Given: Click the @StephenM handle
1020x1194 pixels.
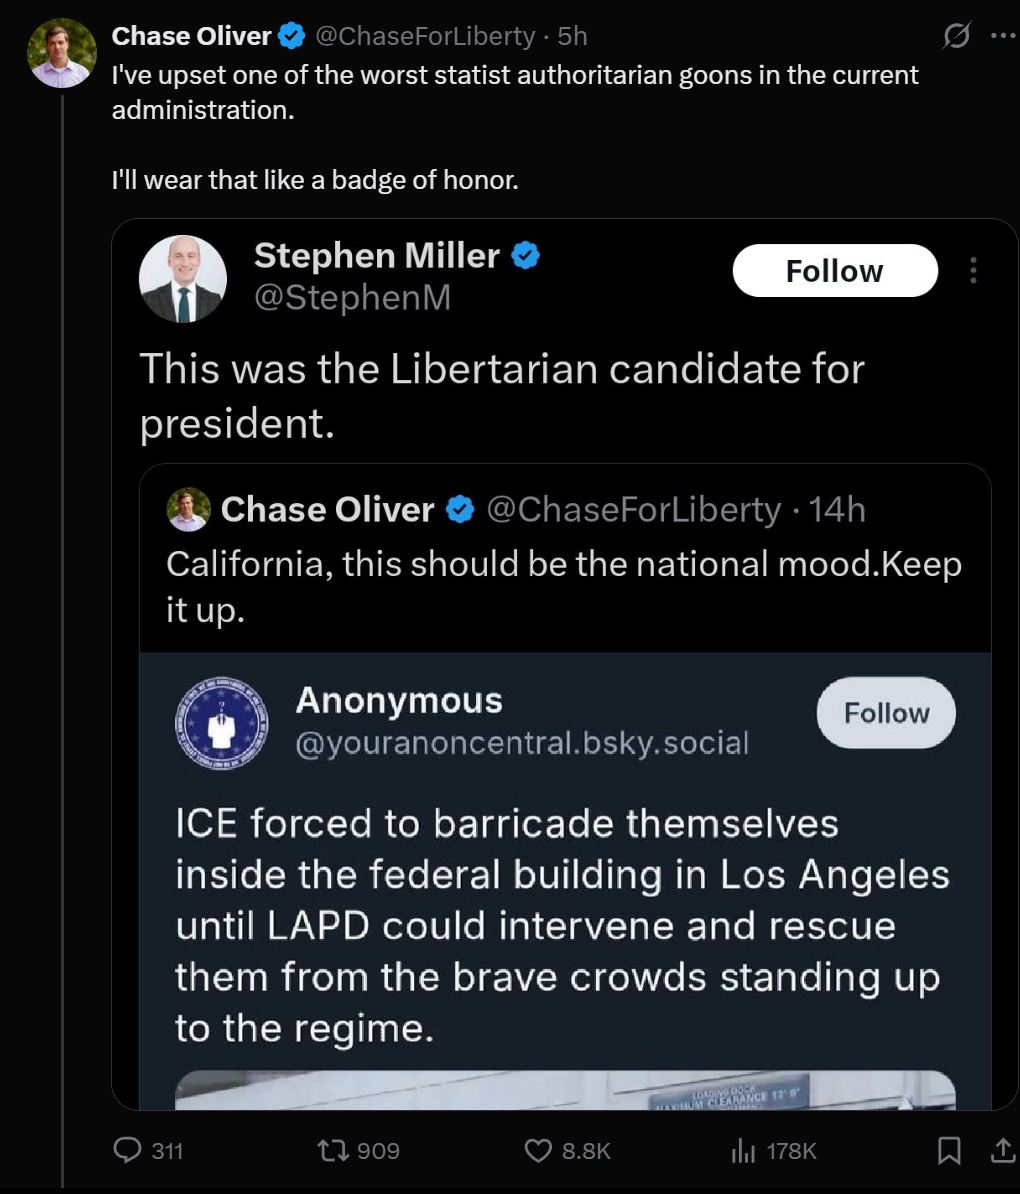Looking at the screenshot, I should tap(353, 298).
